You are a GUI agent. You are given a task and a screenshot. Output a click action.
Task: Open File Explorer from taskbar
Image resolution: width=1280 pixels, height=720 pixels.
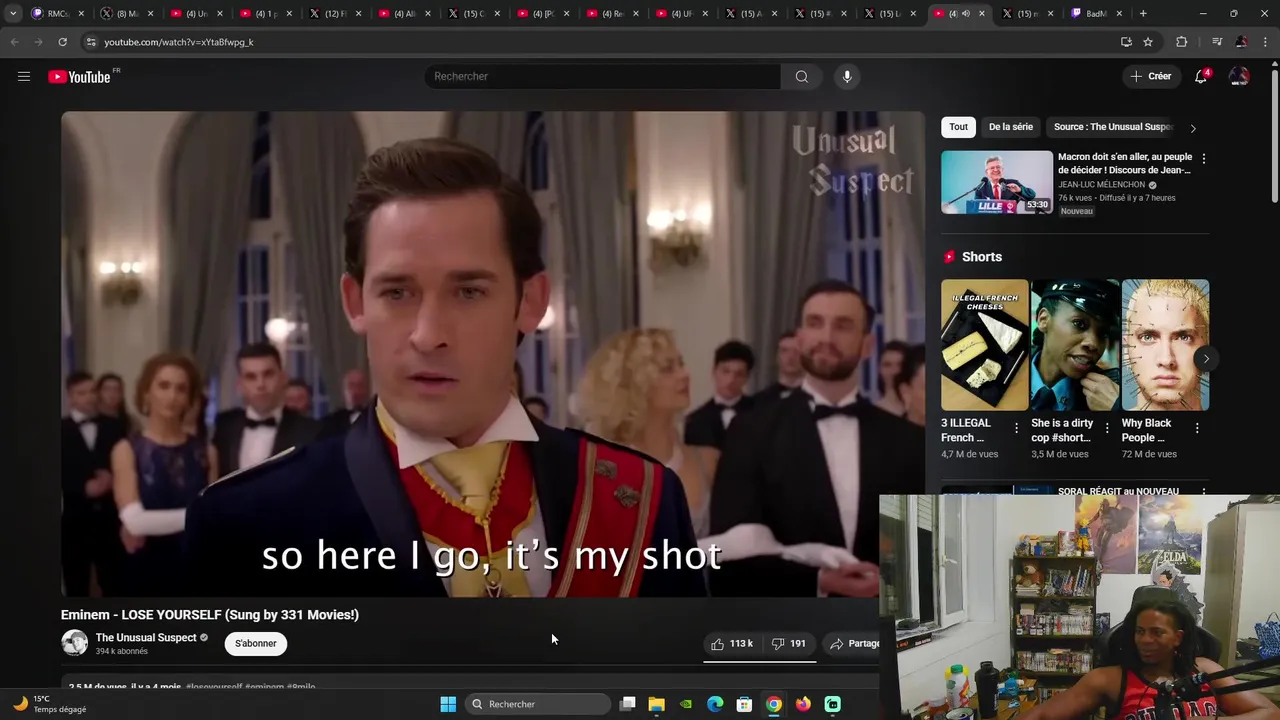(x=656, y=704)
